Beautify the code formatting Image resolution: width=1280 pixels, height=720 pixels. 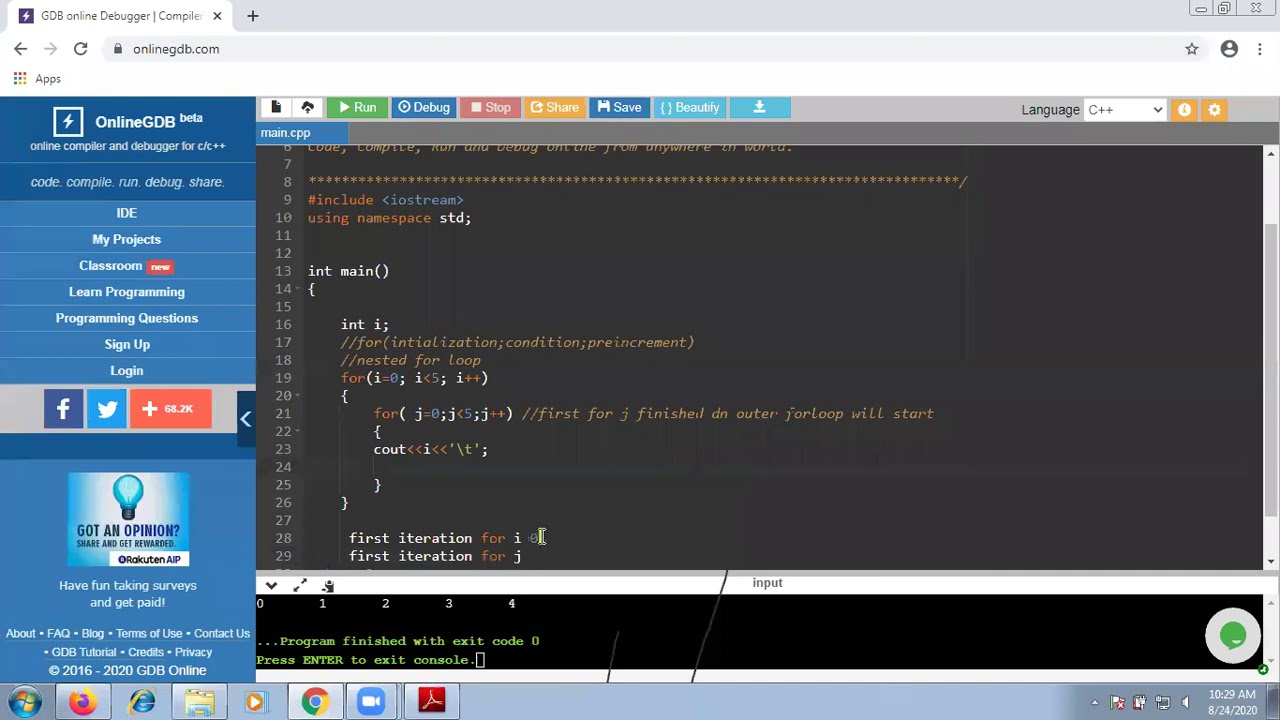pos(690,107)
